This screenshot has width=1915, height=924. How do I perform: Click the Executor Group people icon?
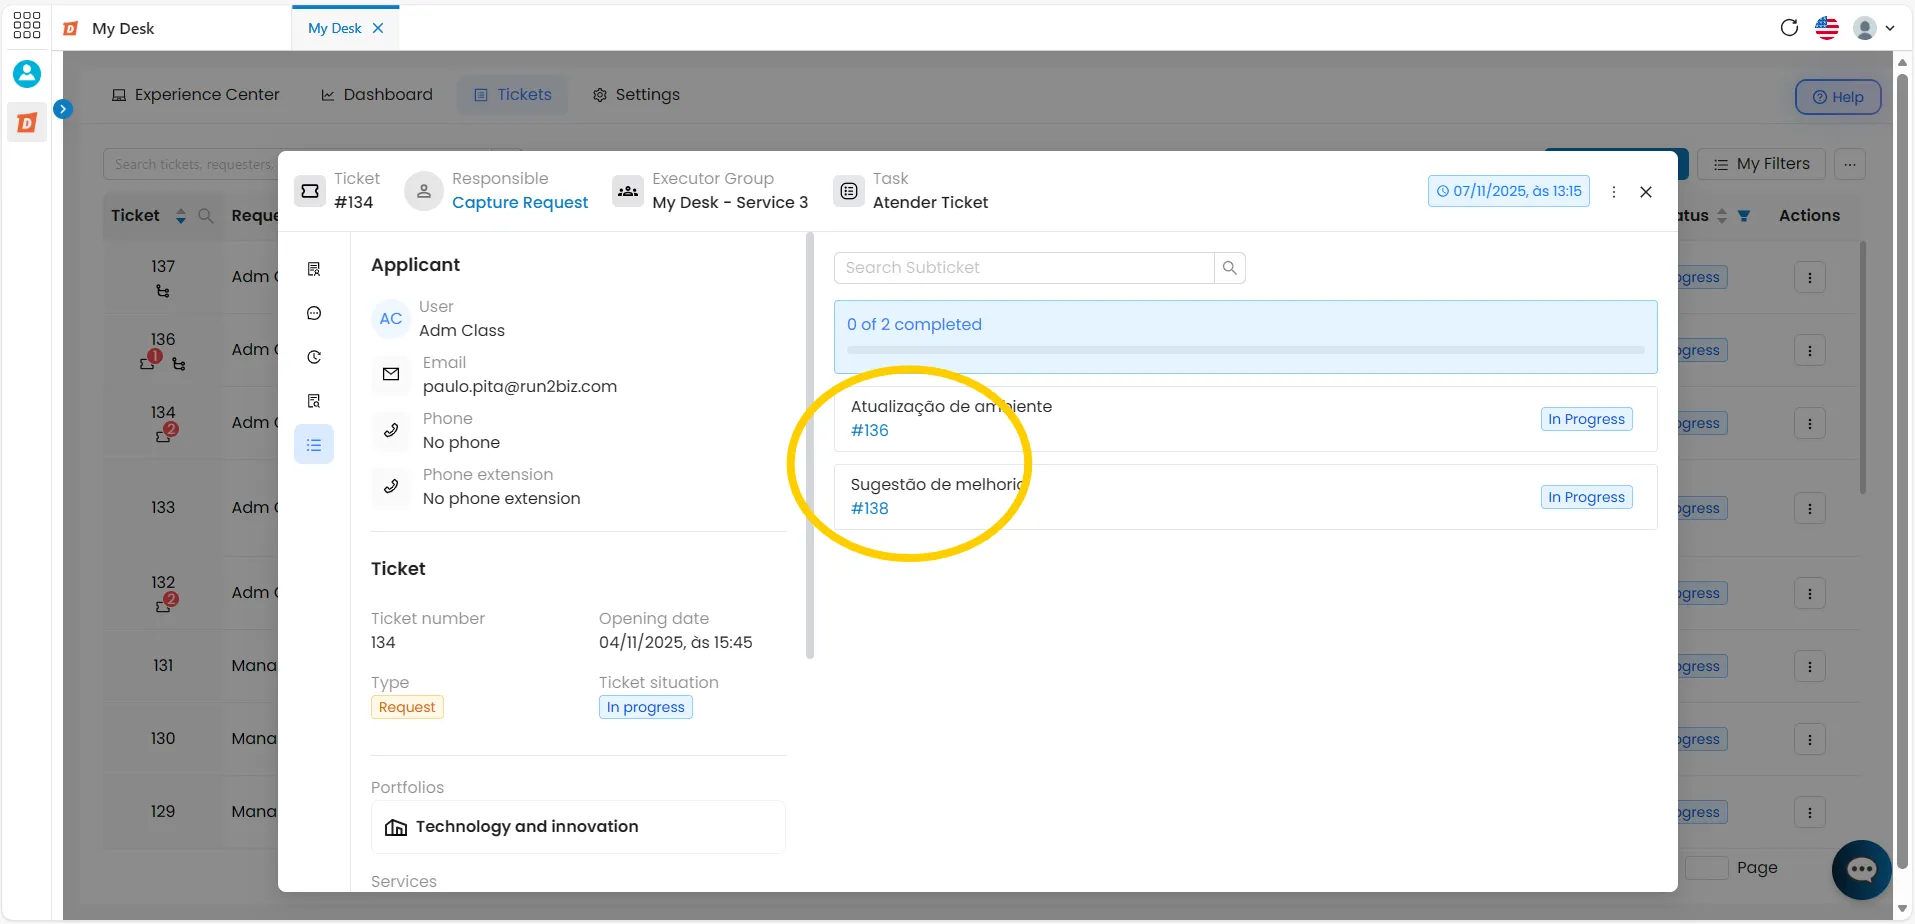(628, 191)
